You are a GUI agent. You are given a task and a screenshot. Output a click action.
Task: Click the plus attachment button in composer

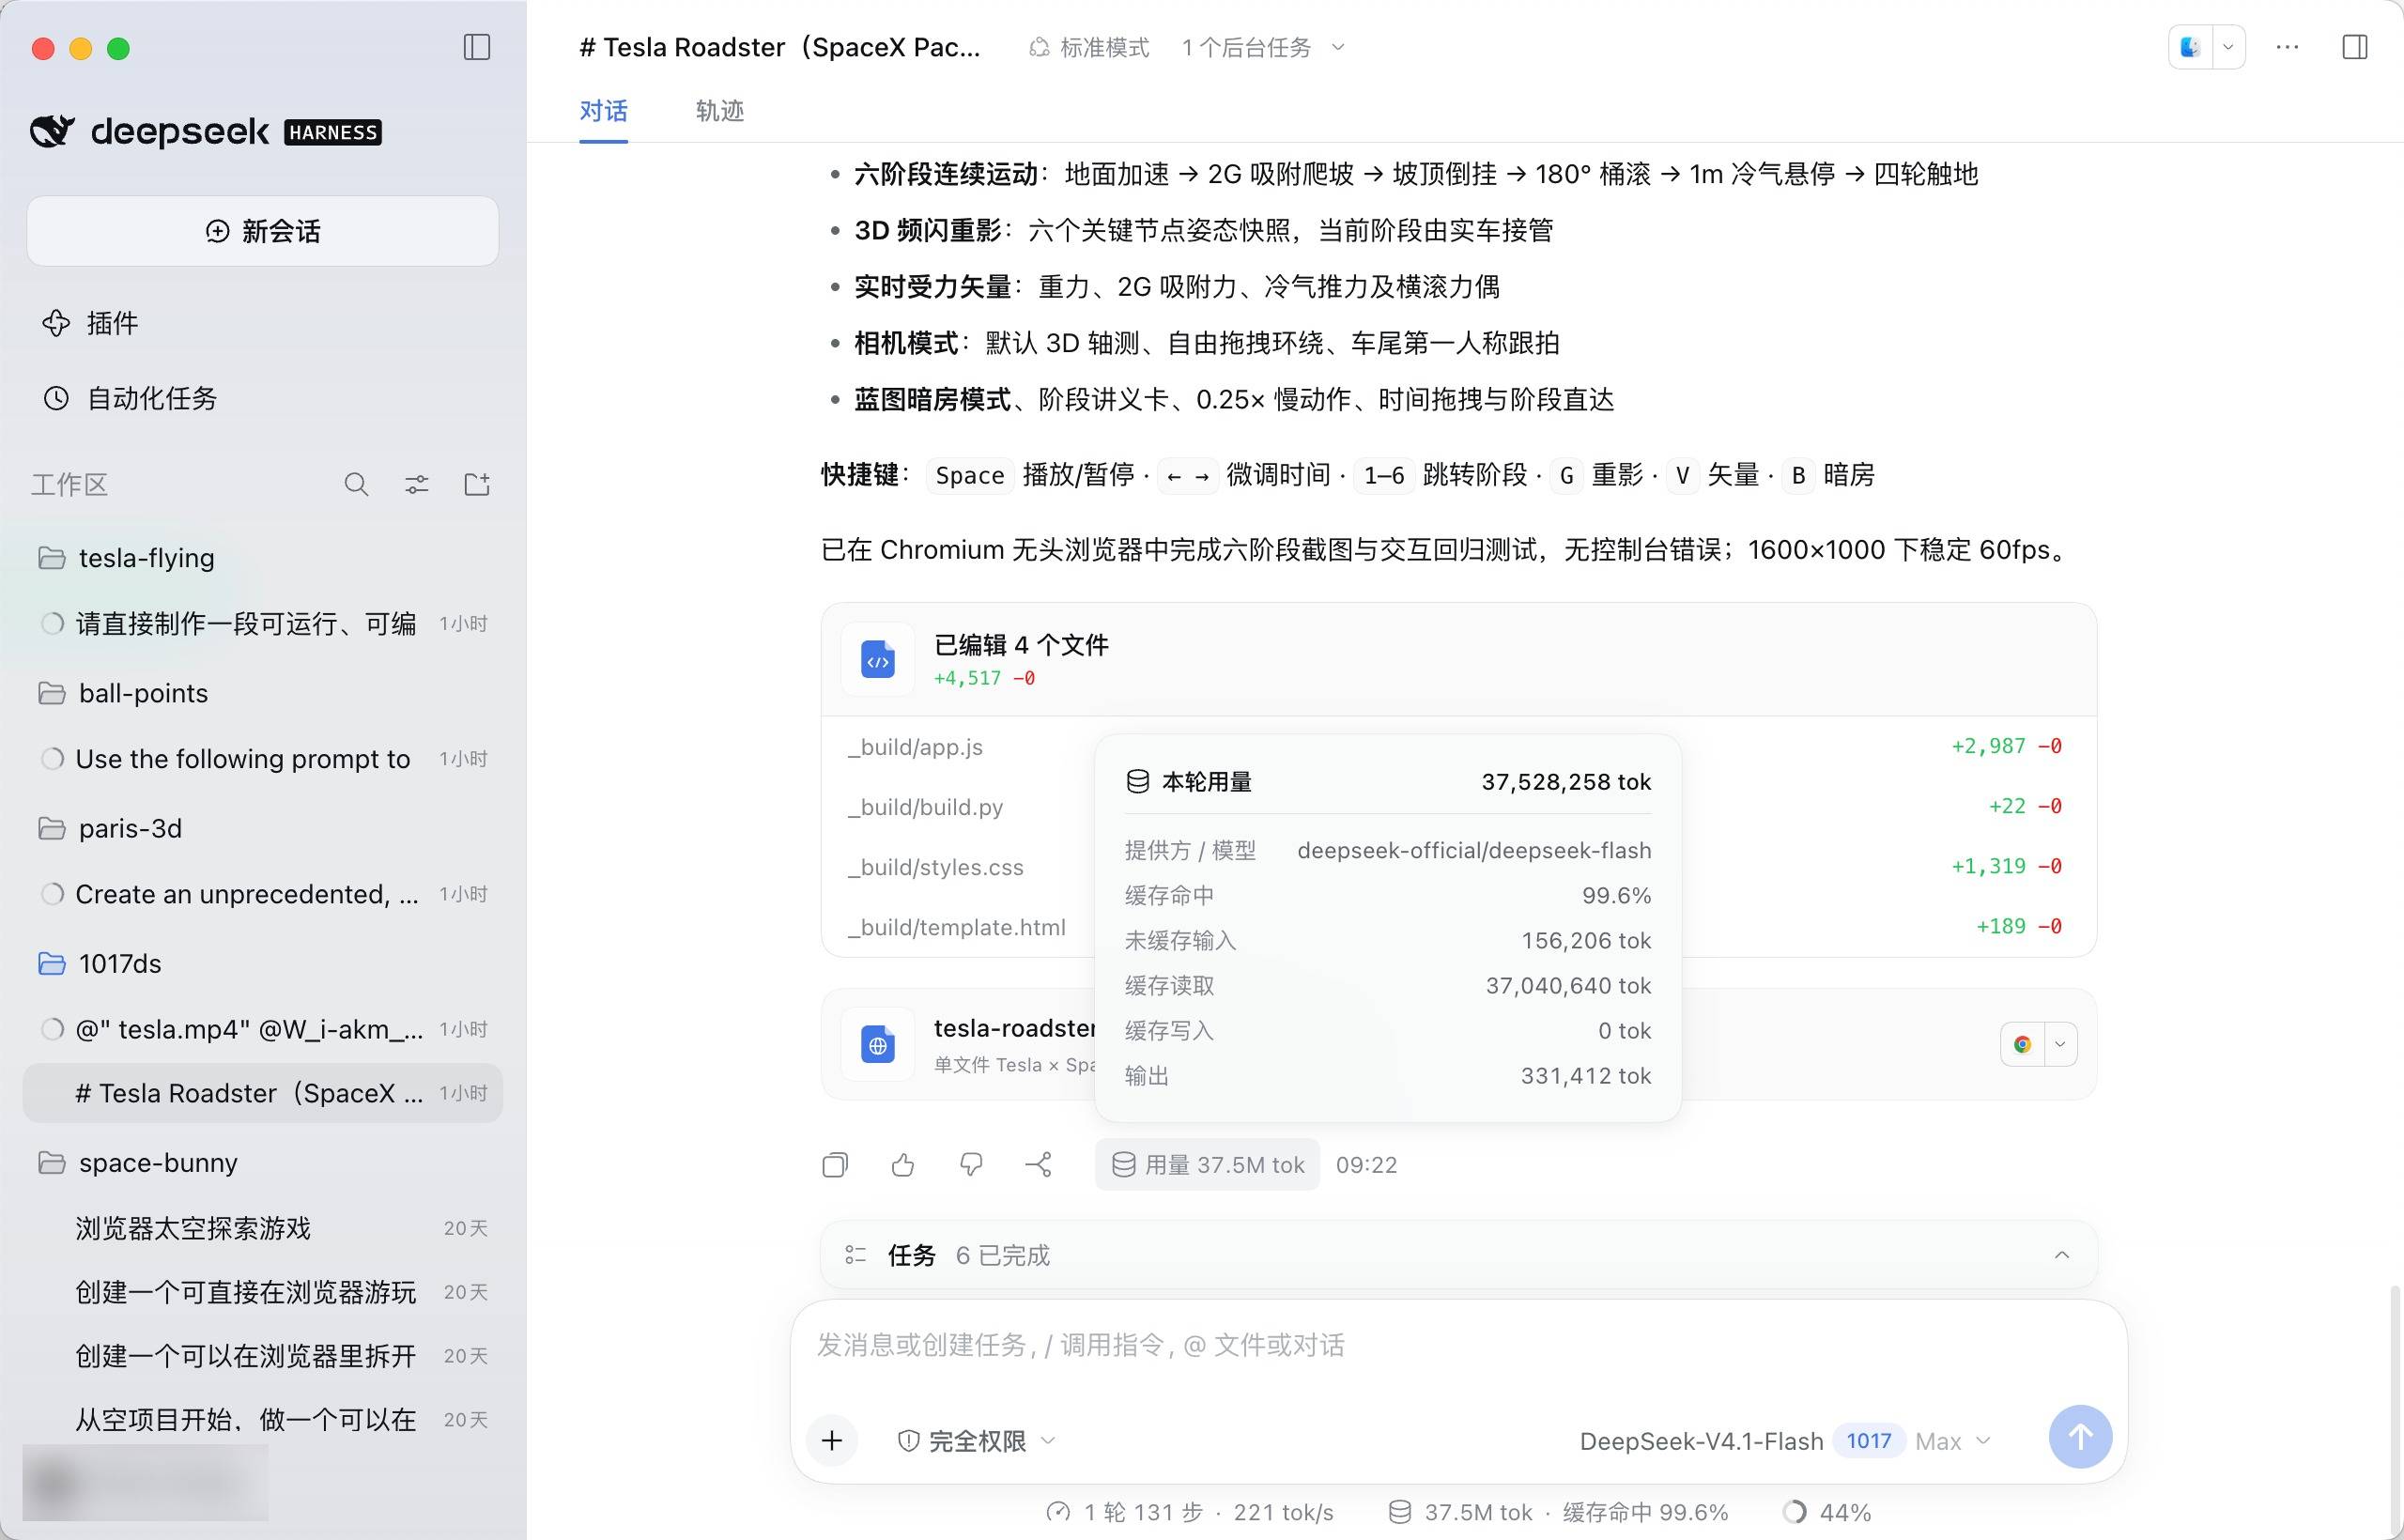coord(832,1440)
